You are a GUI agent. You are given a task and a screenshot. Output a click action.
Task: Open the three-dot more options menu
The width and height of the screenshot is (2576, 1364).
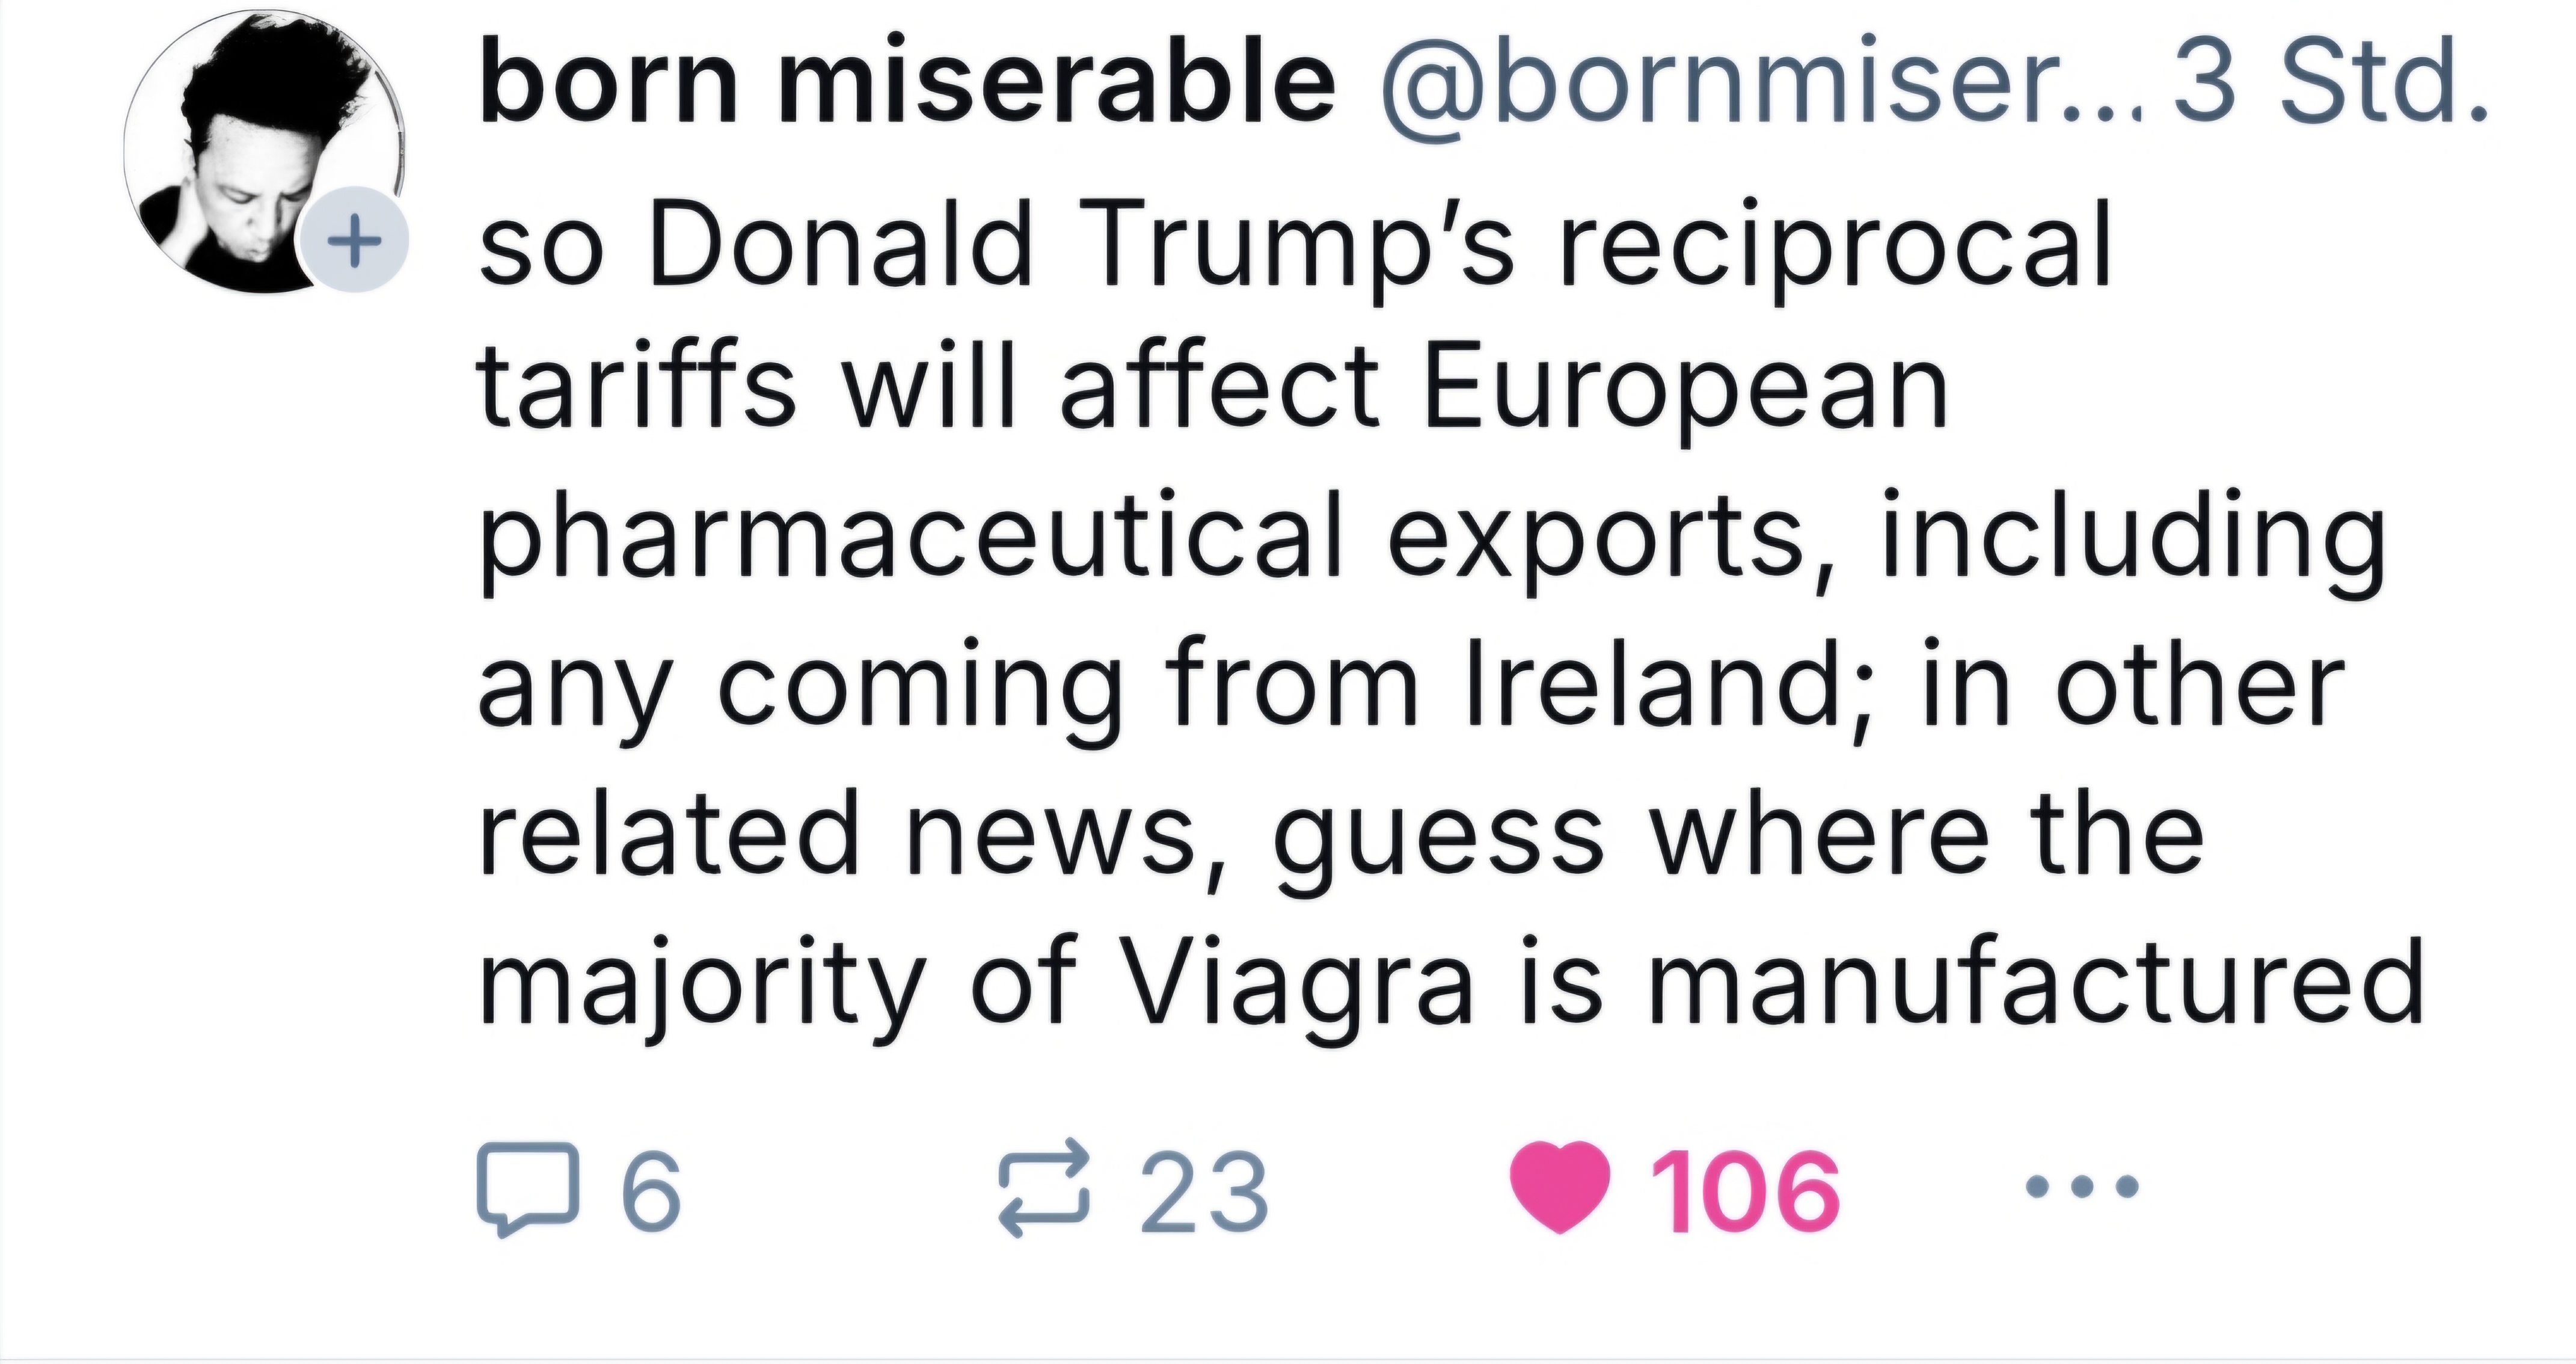point(2082,1187)
